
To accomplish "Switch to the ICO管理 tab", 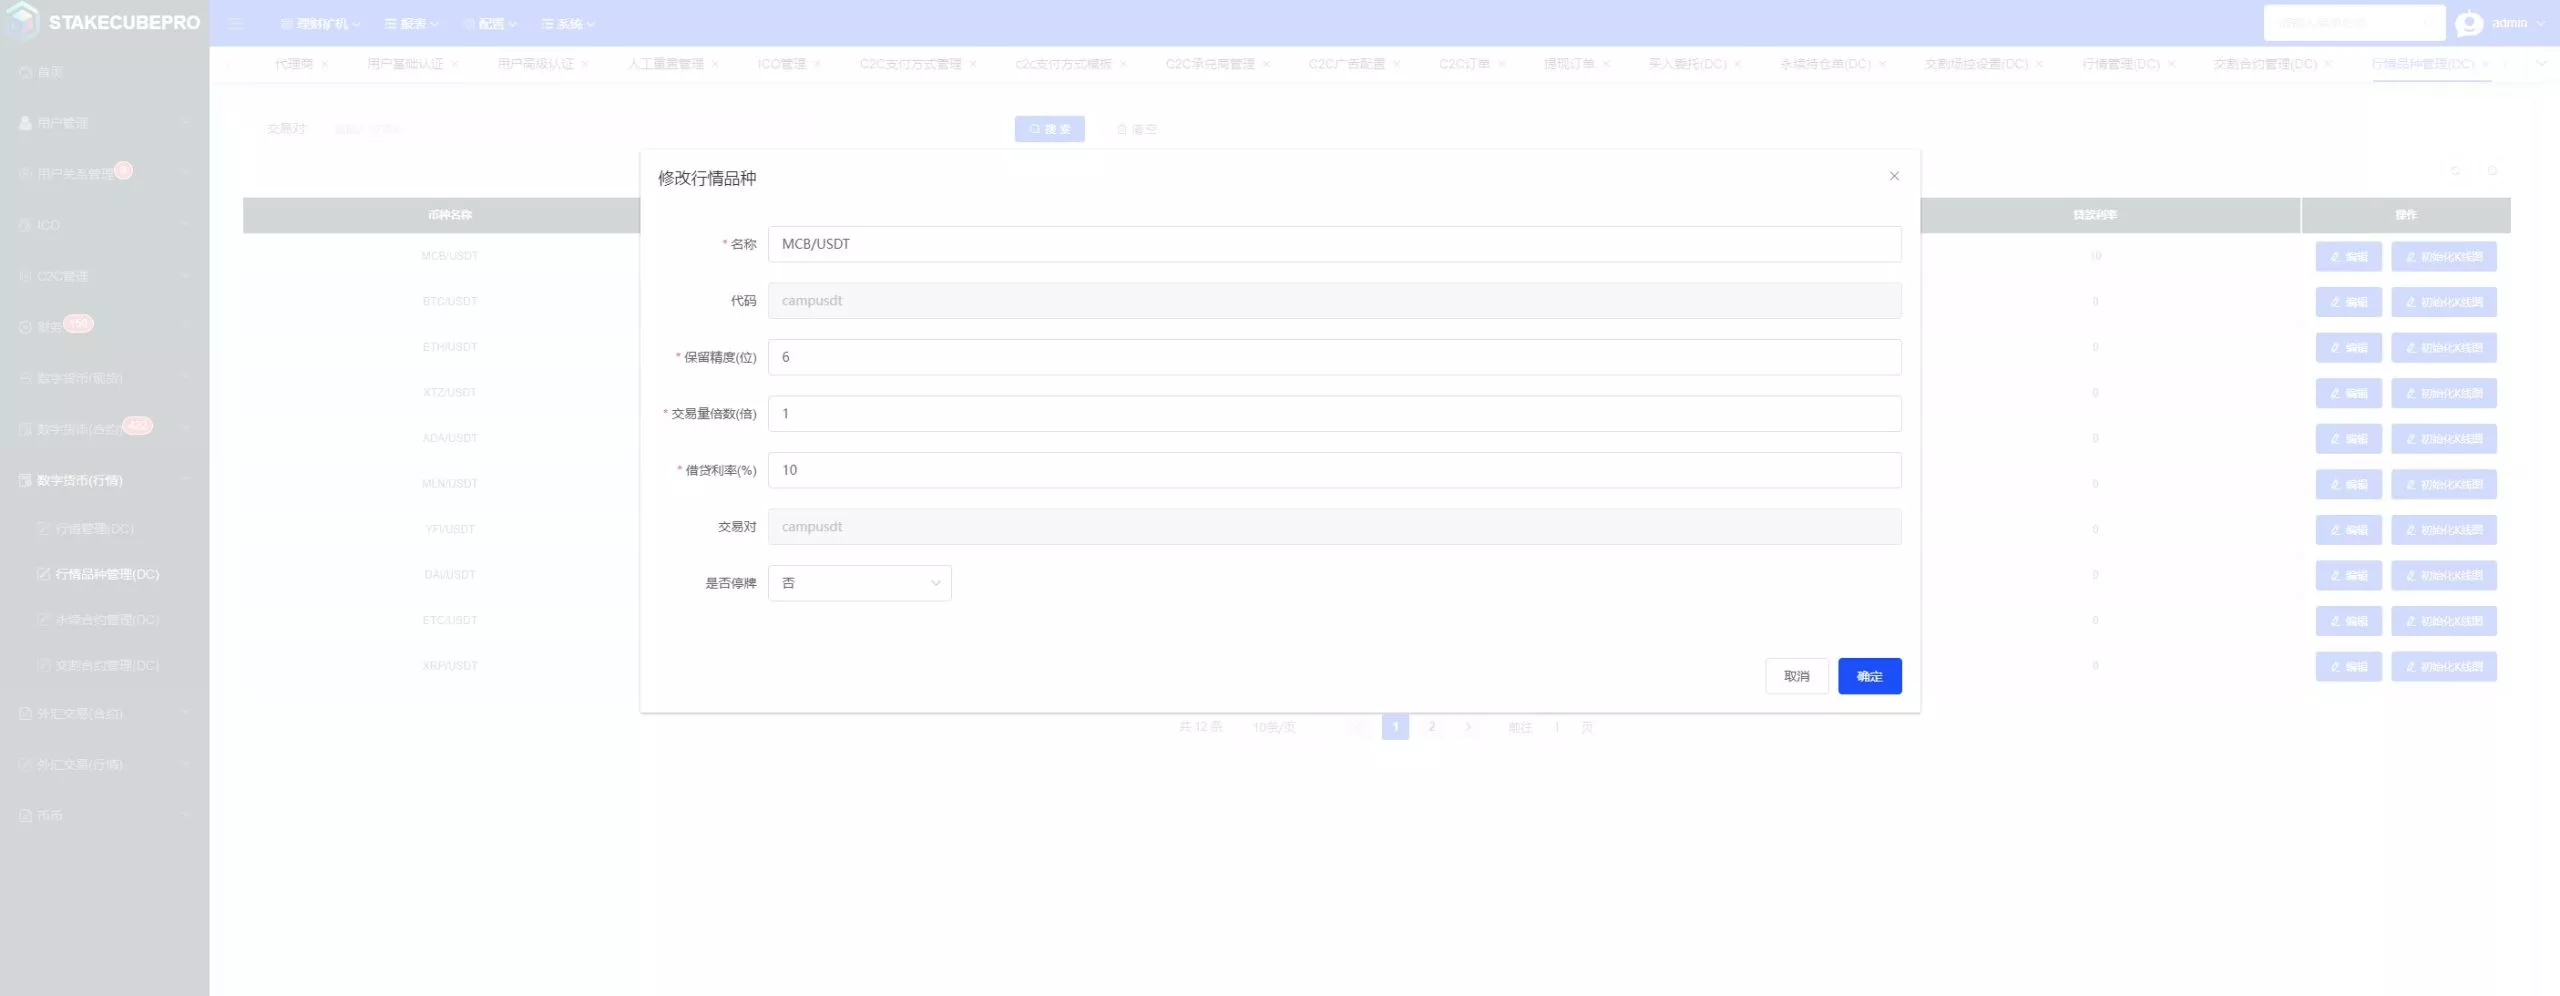I will pyautogui.click(x=781, y=64).
